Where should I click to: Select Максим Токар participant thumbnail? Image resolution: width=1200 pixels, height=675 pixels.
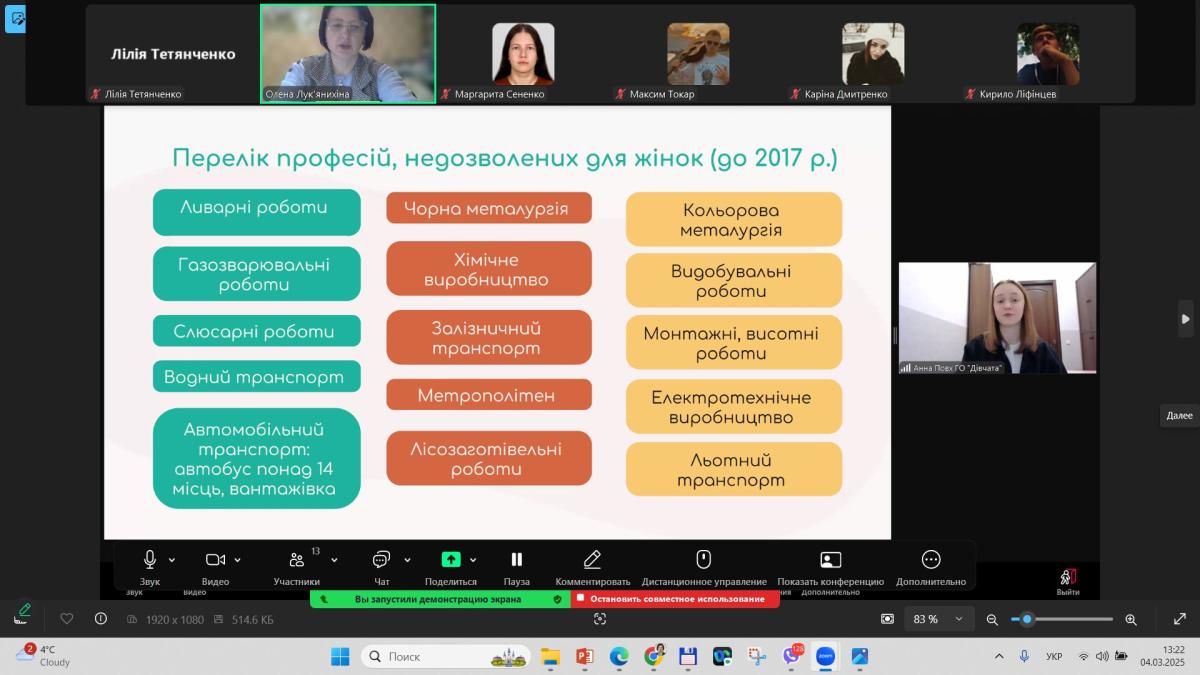(x=698, y=53)
